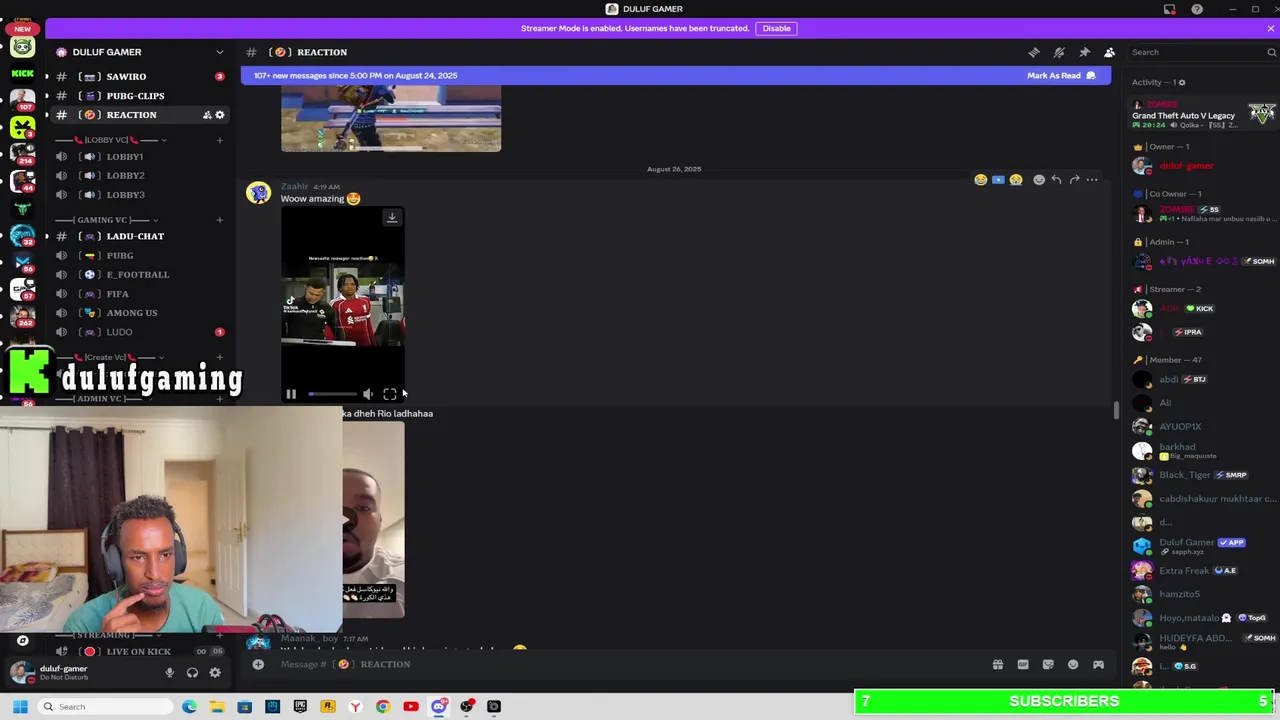The height and width of the screenshot is (720, 1280).
Task: Open Help question mark icon
Action: (x=1196, y=9)
